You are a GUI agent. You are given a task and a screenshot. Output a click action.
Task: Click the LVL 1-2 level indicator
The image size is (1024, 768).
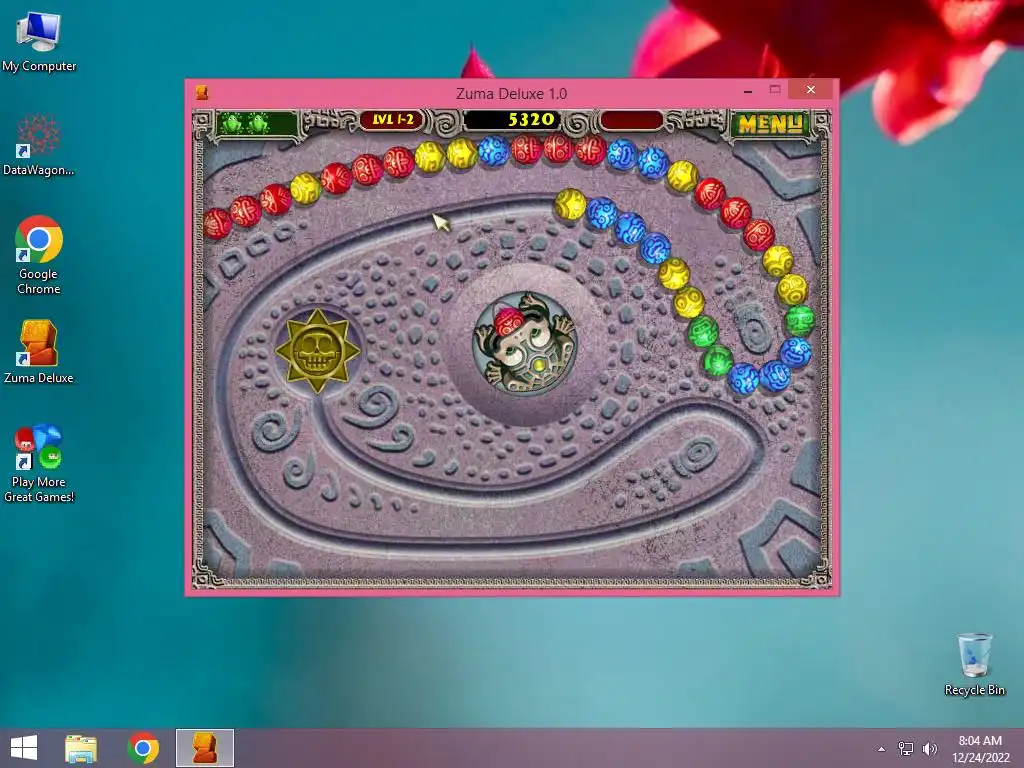(x=393, y=120)
